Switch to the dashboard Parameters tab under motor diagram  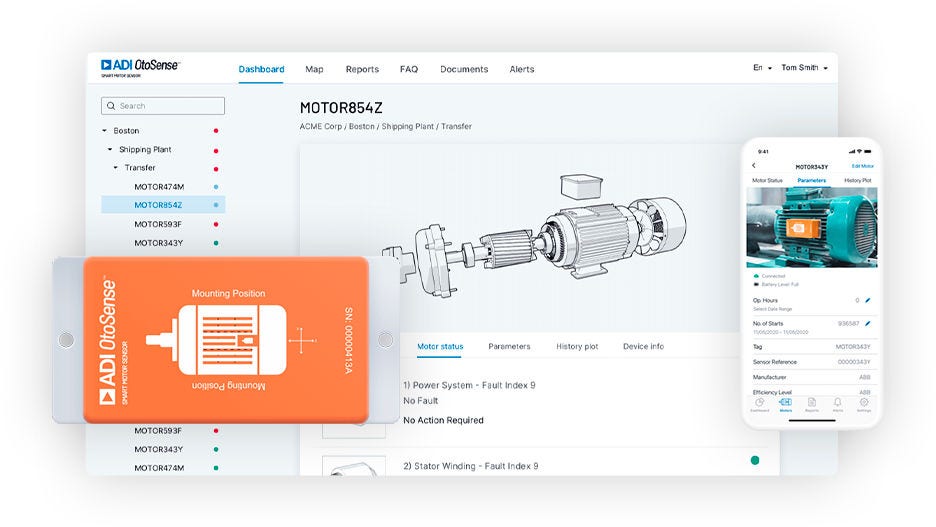point(509,346)
